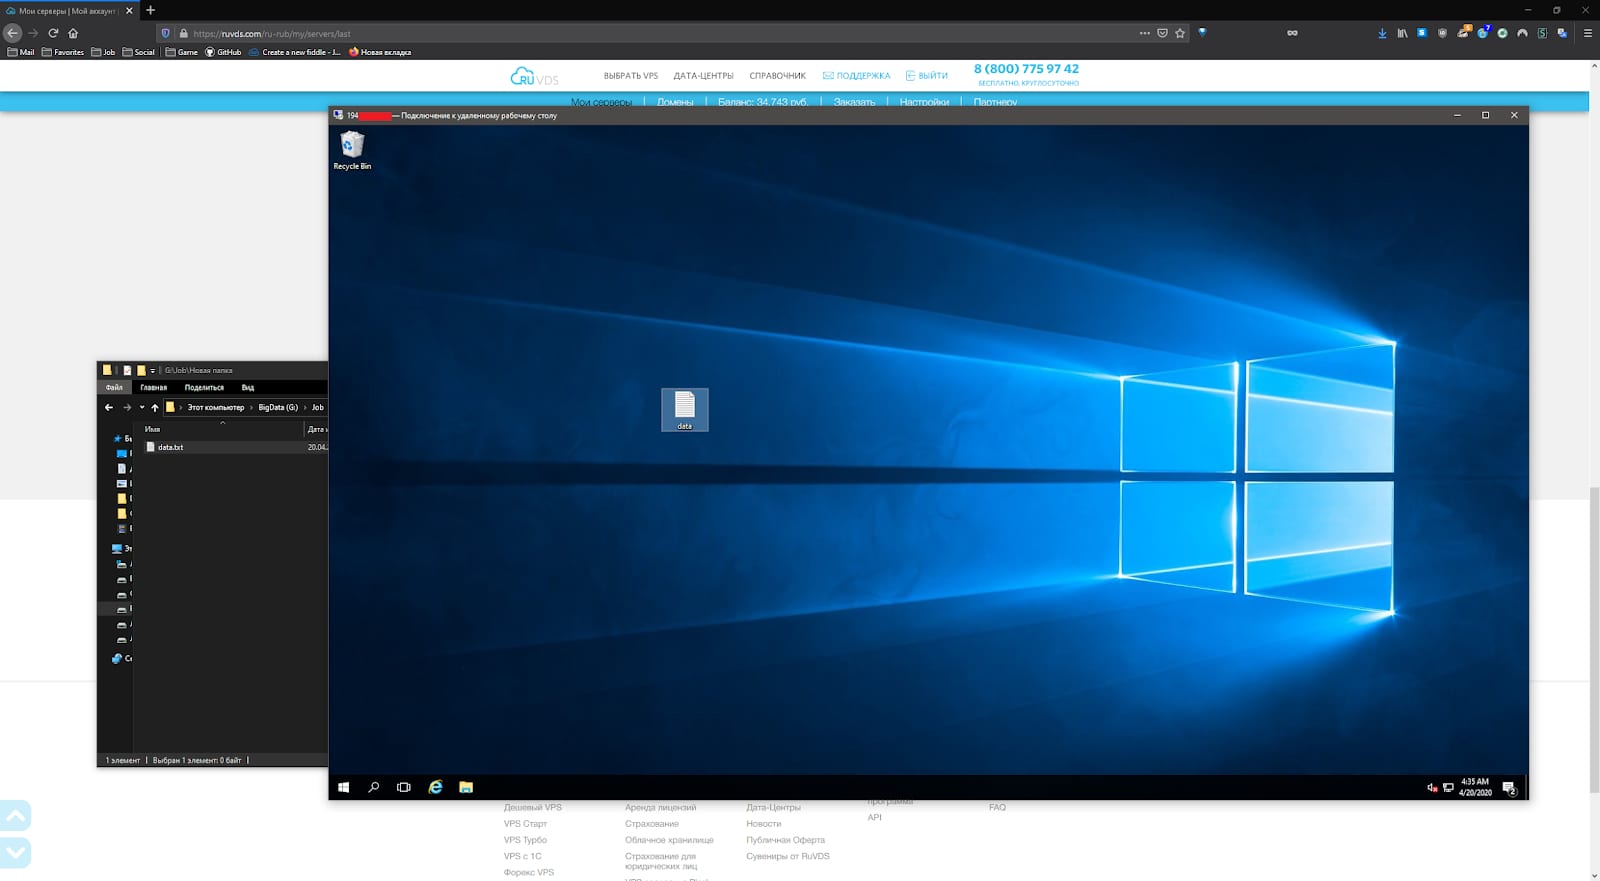The width and height of the screenshot is (1600, 881).
Task: Click the site lock icon
Action: pos(183,33)
